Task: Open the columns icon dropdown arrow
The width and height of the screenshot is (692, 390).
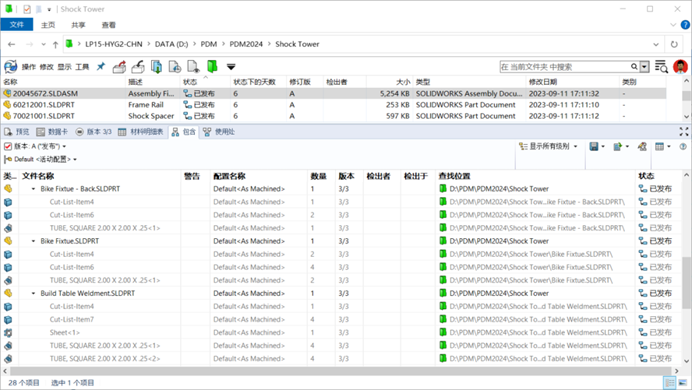Action: [668, 146]
